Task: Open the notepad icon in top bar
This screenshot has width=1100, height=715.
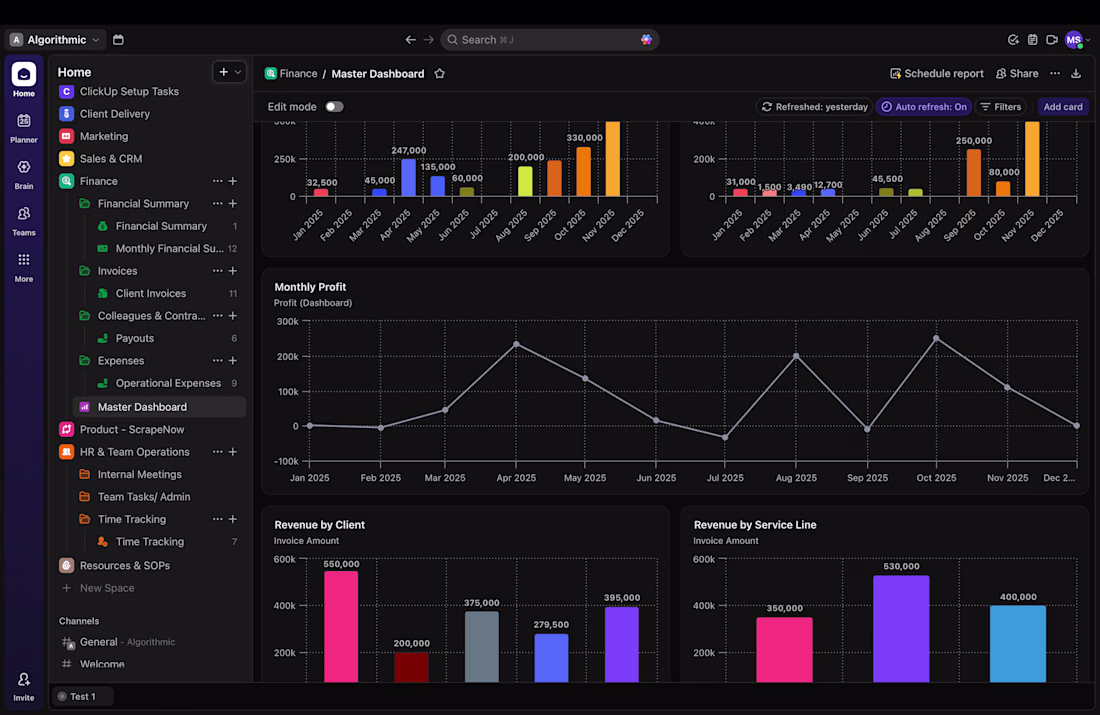Action: 1032,40
